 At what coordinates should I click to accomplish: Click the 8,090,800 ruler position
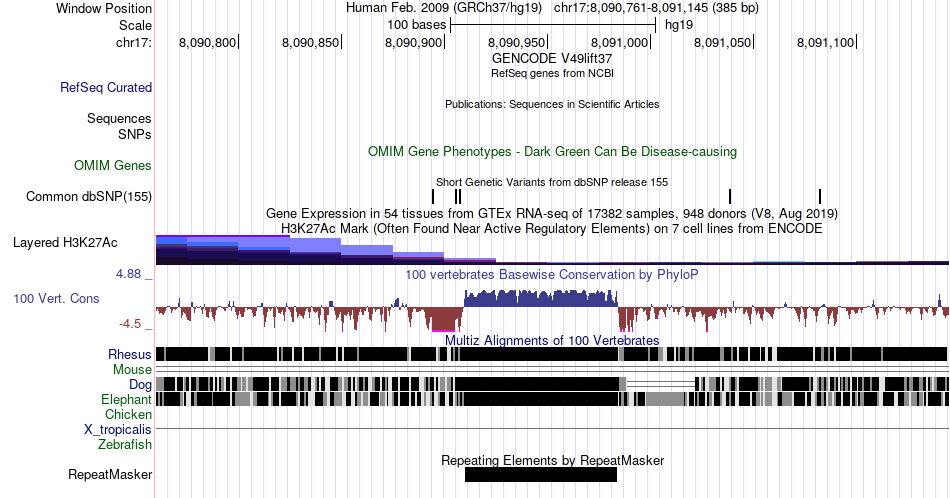tap(207, 42)
